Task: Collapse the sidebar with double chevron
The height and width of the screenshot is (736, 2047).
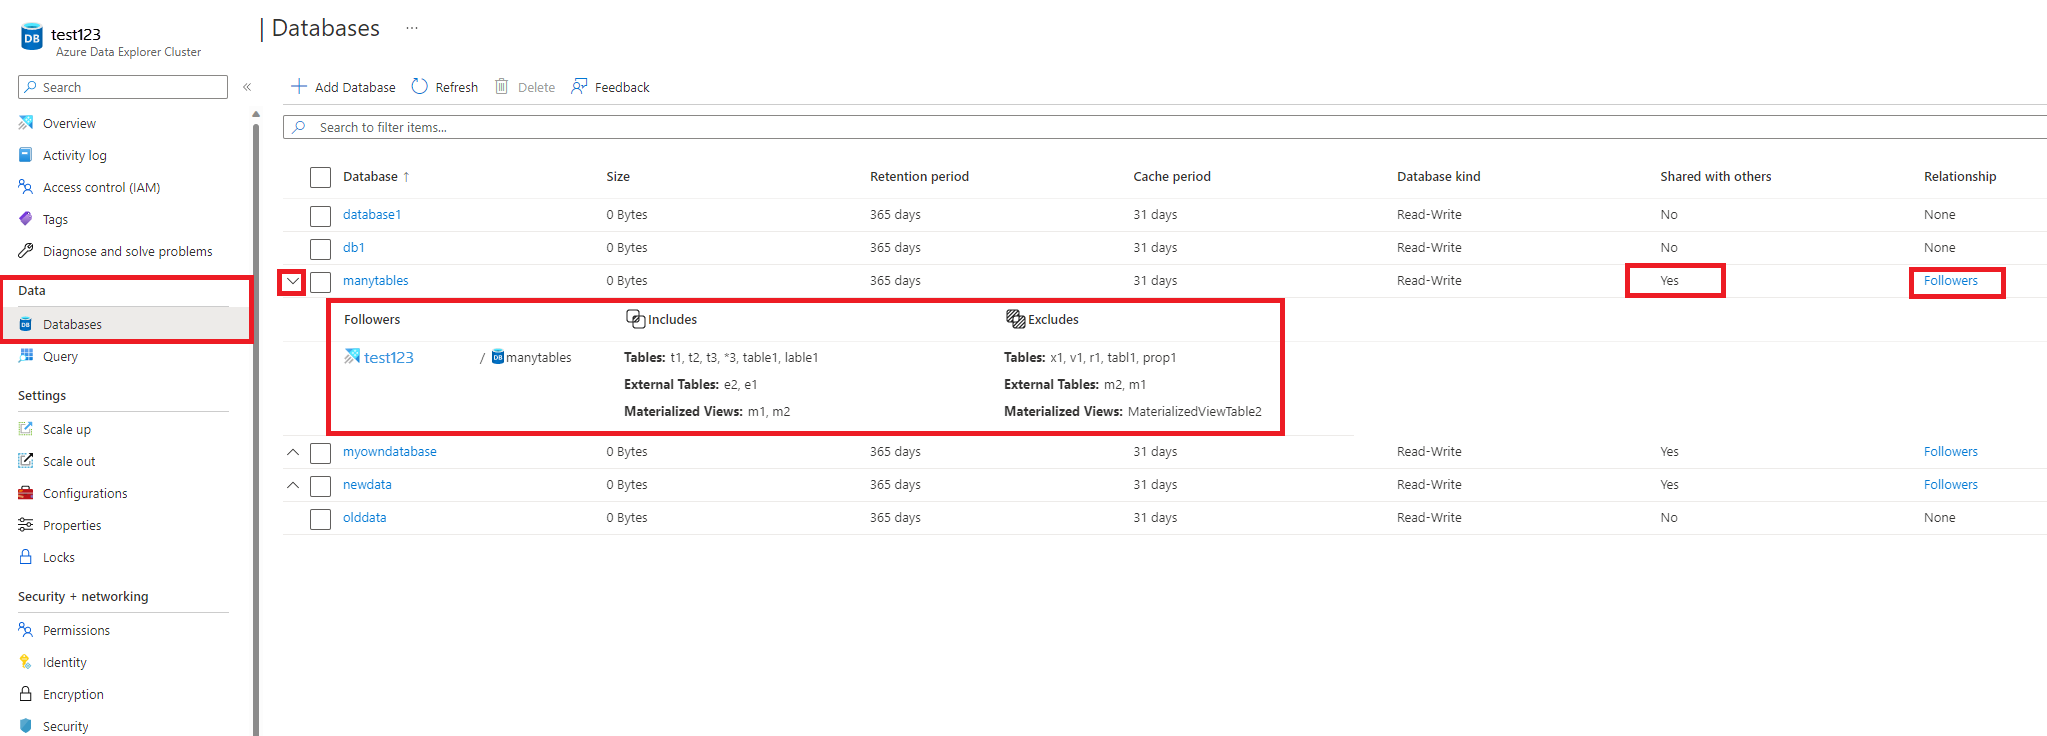Action: [x=247, y=87]
